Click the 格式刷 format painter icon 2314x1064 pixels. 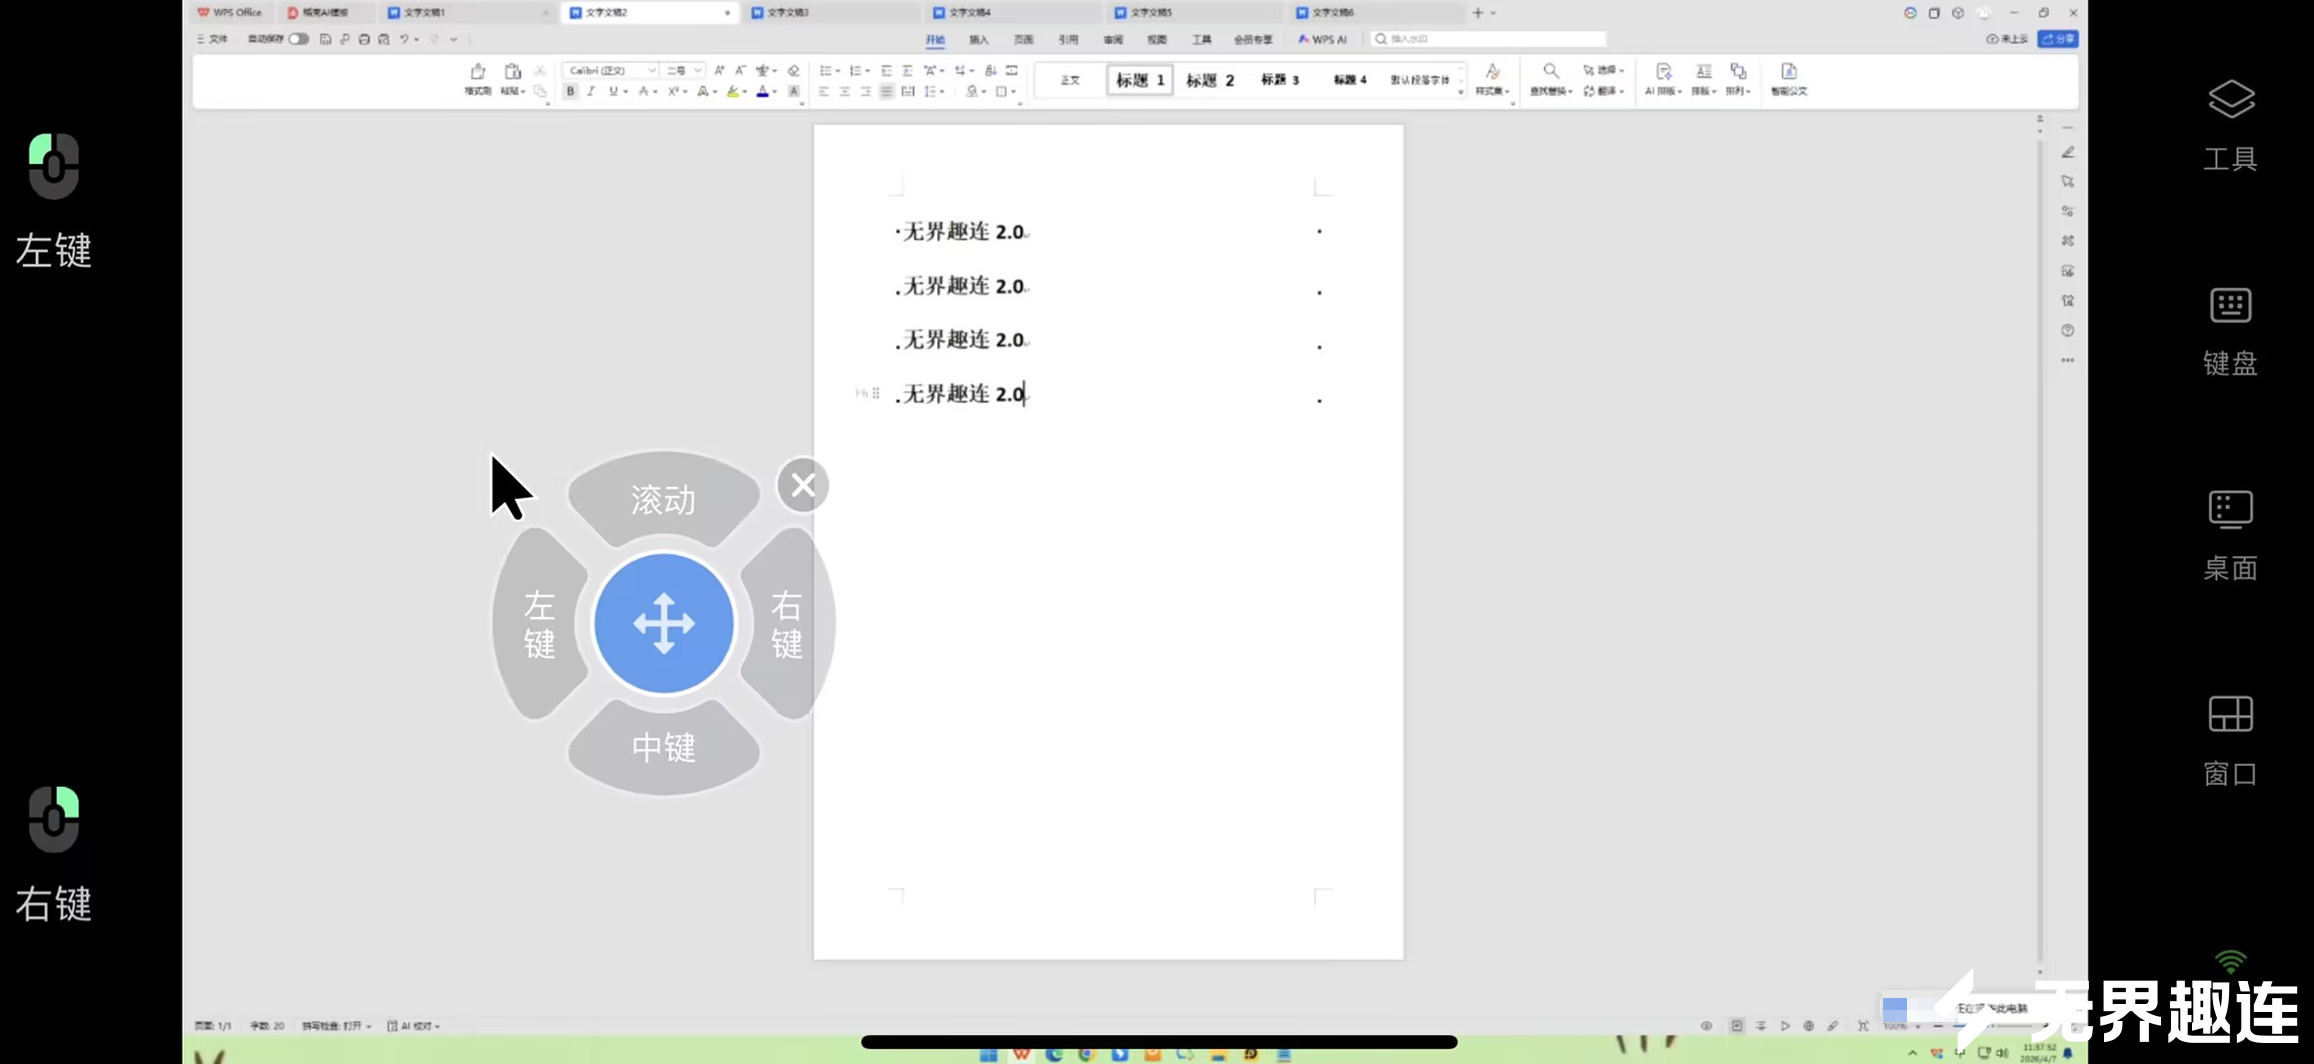(x=477, y=73)
